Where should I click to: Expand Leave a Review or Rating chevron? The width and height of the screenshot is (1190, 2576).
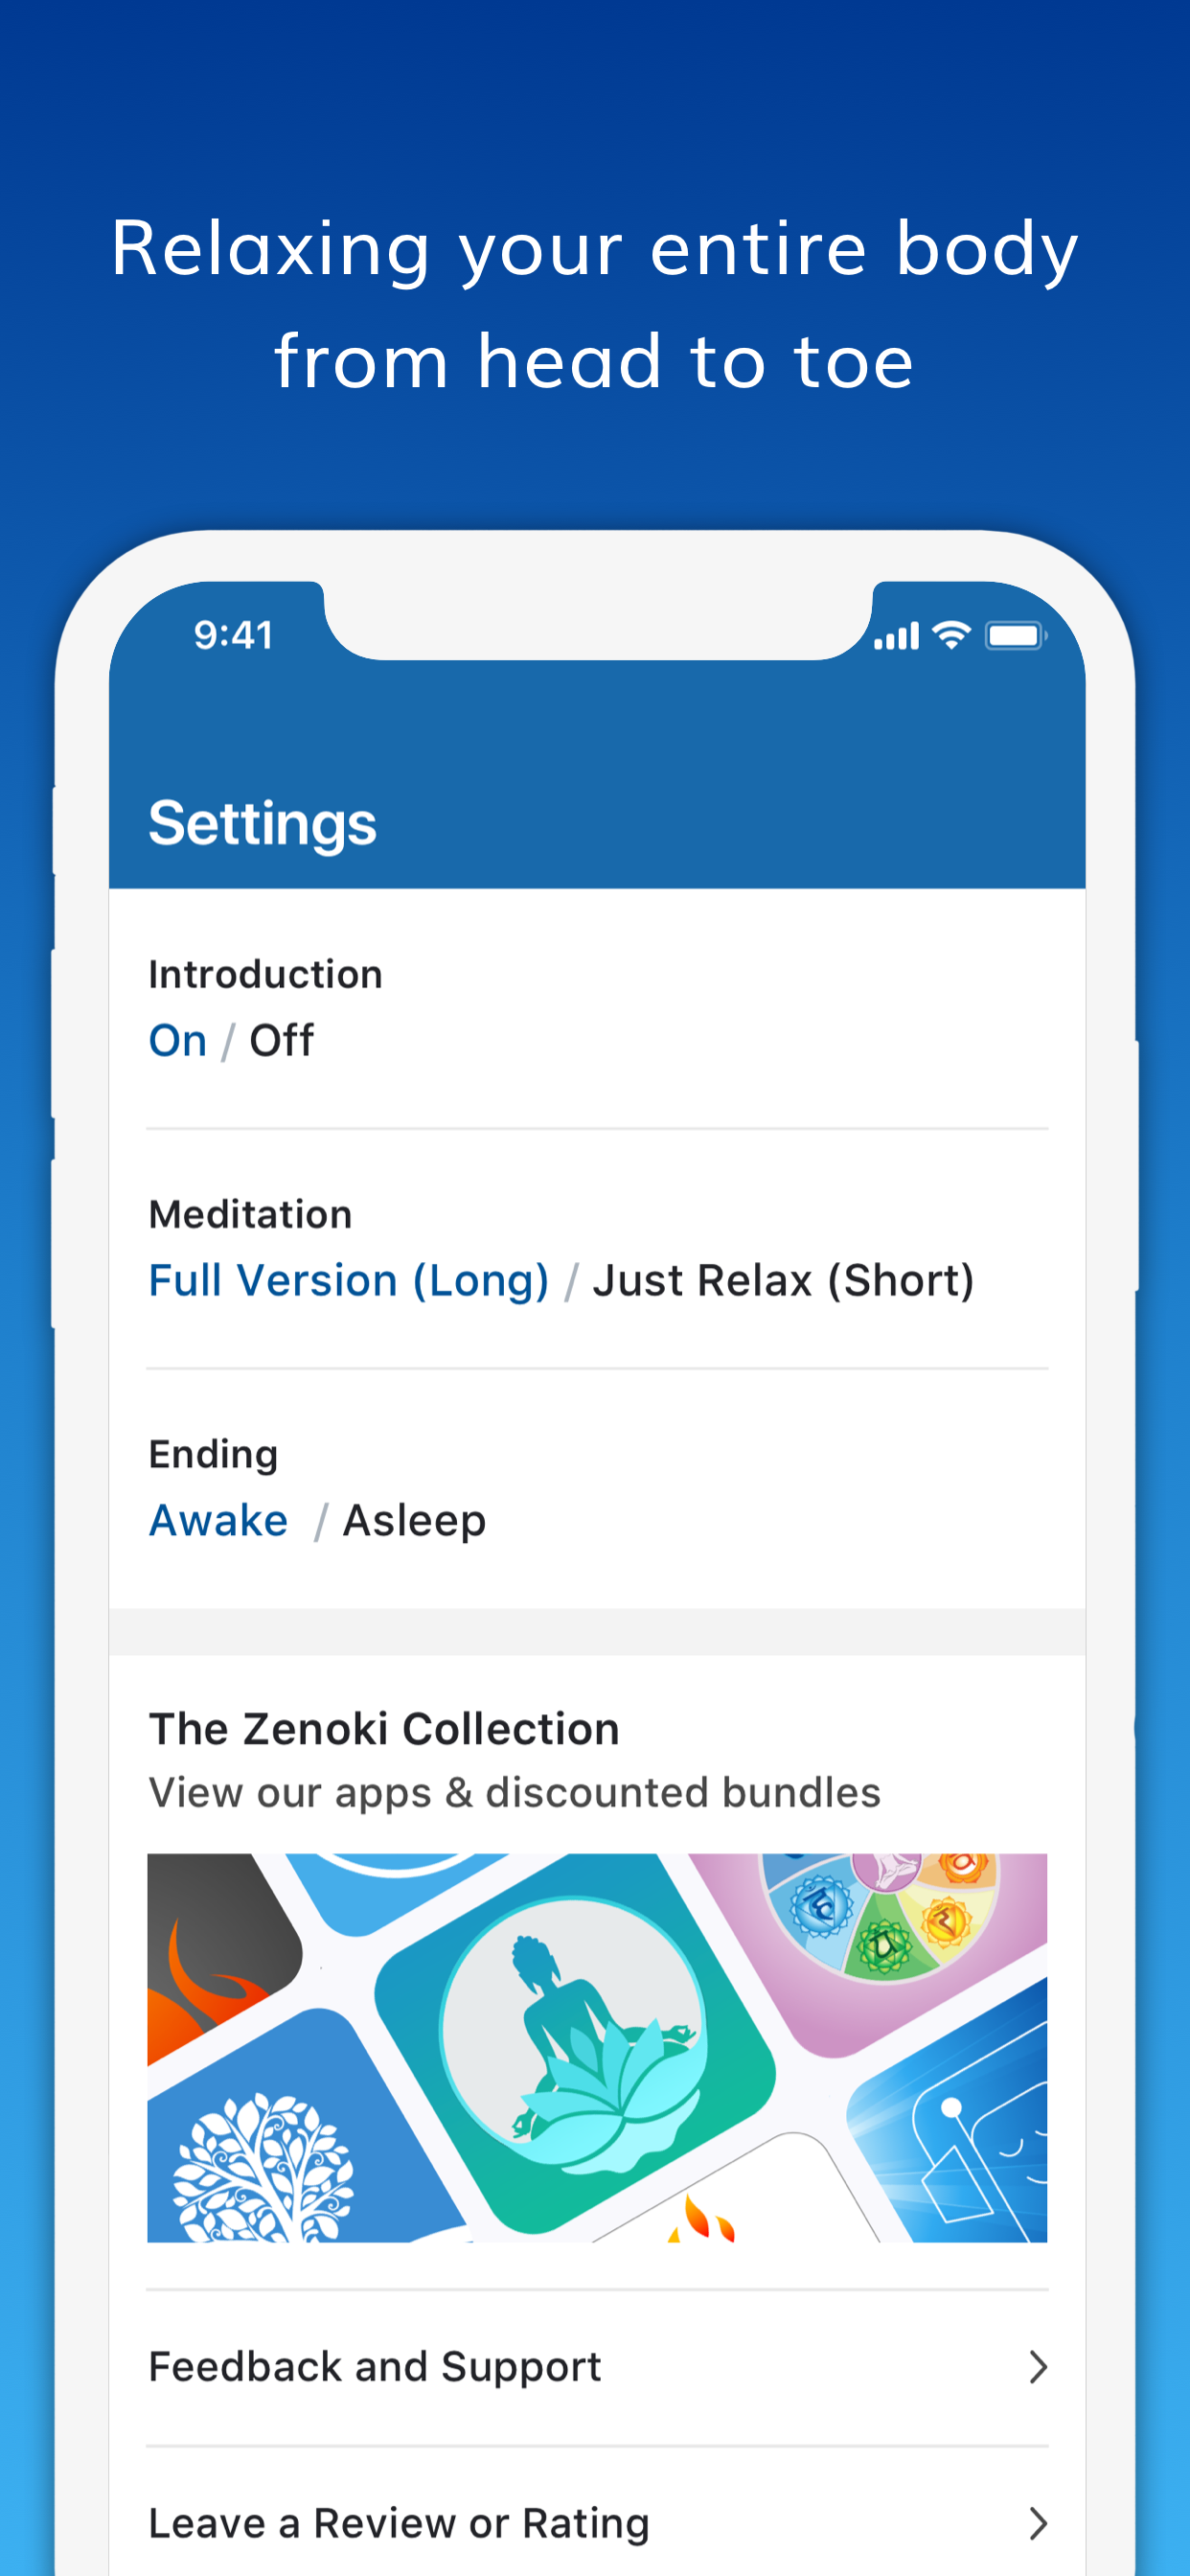[1038, 2523]
